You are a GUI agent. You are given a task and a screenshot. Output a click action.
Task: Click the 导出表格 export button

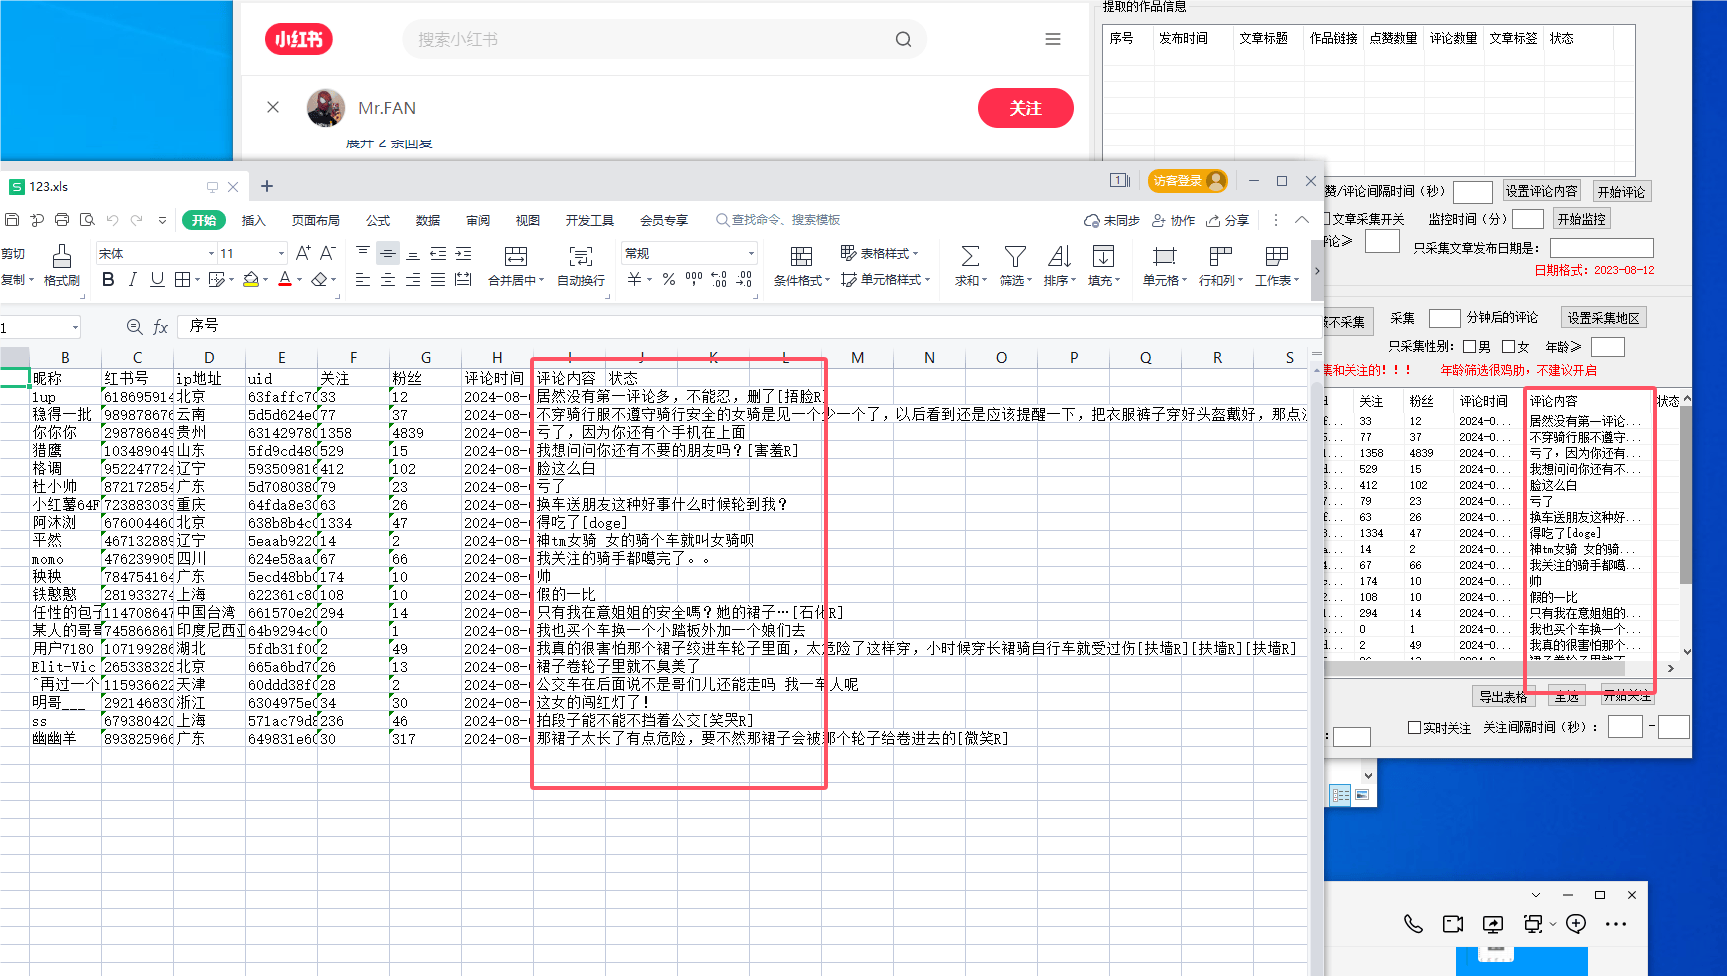pos(1504,697)
